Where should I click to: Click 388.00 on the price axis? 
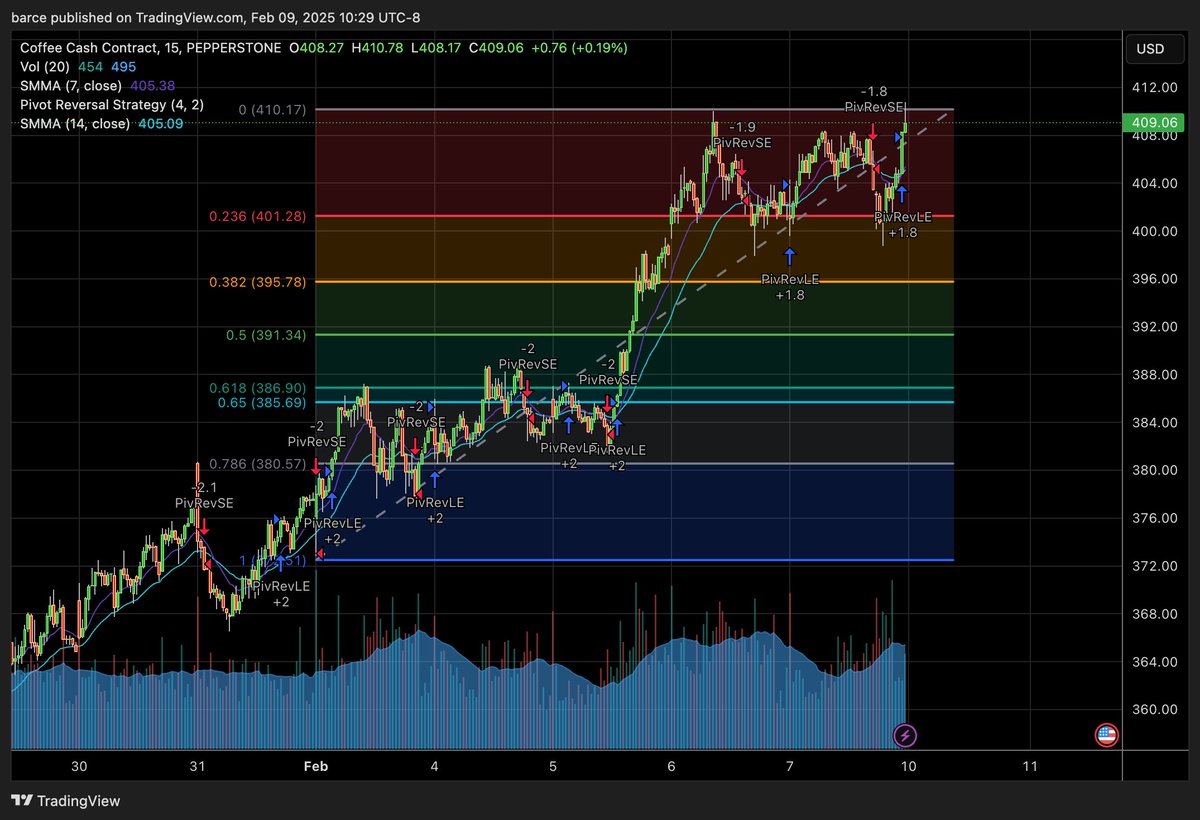[1155, 375]
